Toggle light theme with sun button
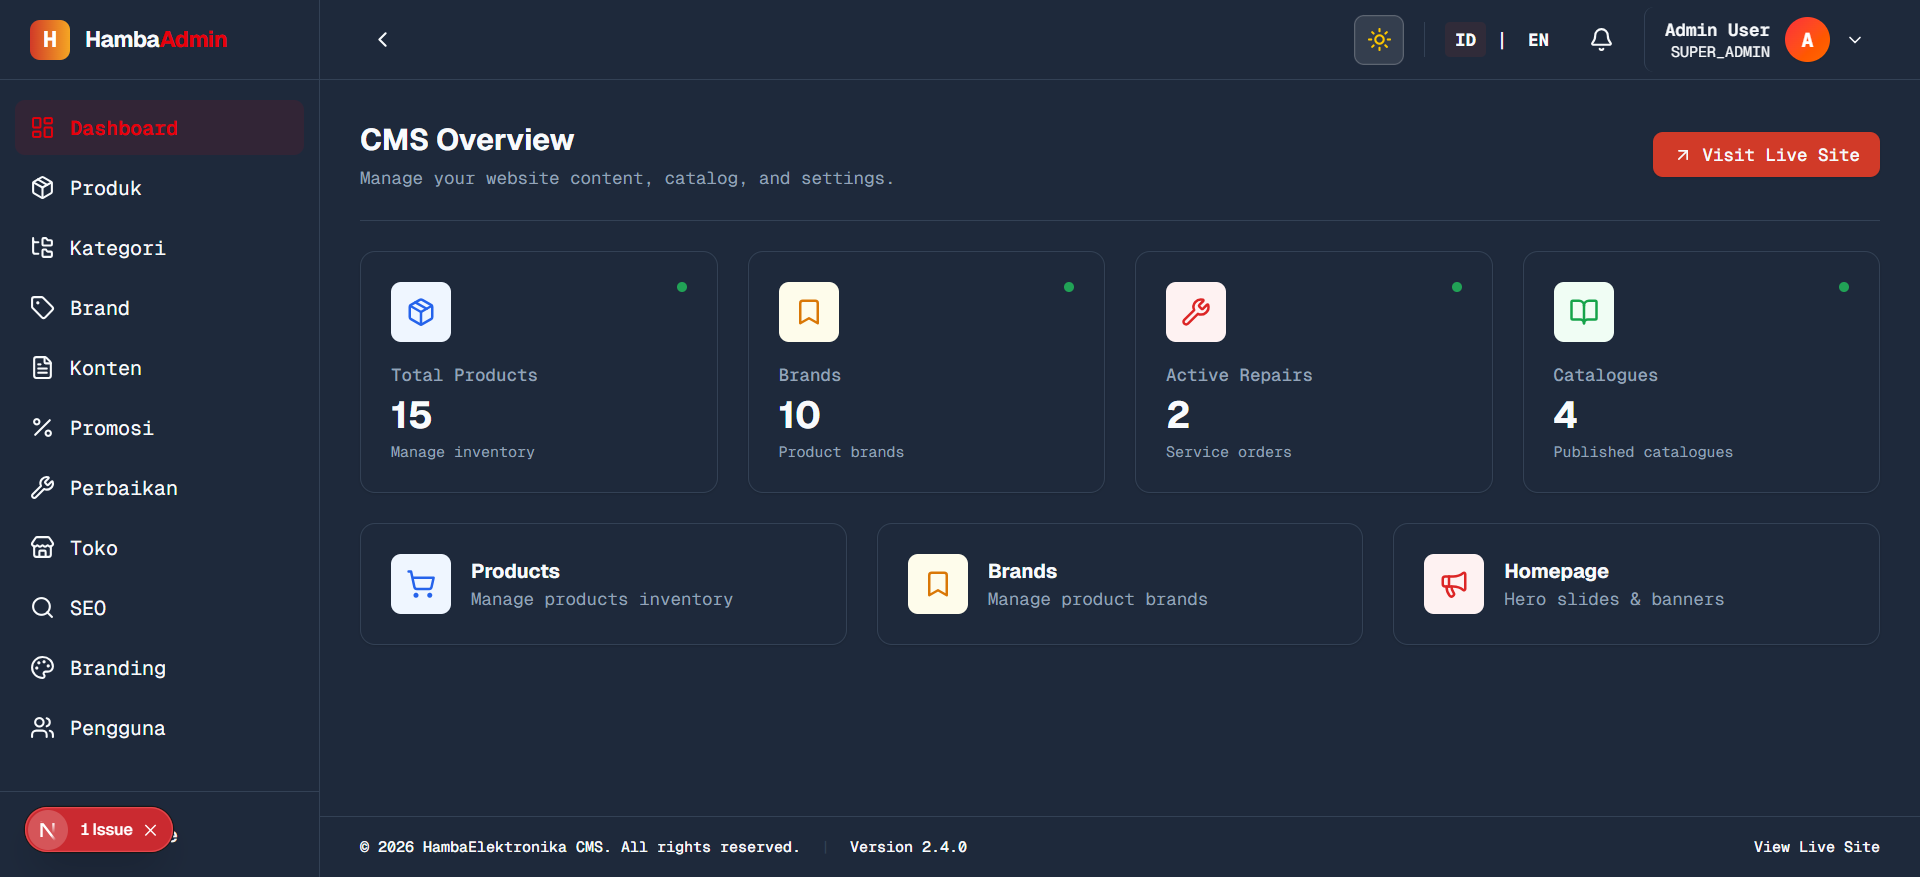Image resolution: width=1920 pixels, height=877 pixels. point(1379,40)
